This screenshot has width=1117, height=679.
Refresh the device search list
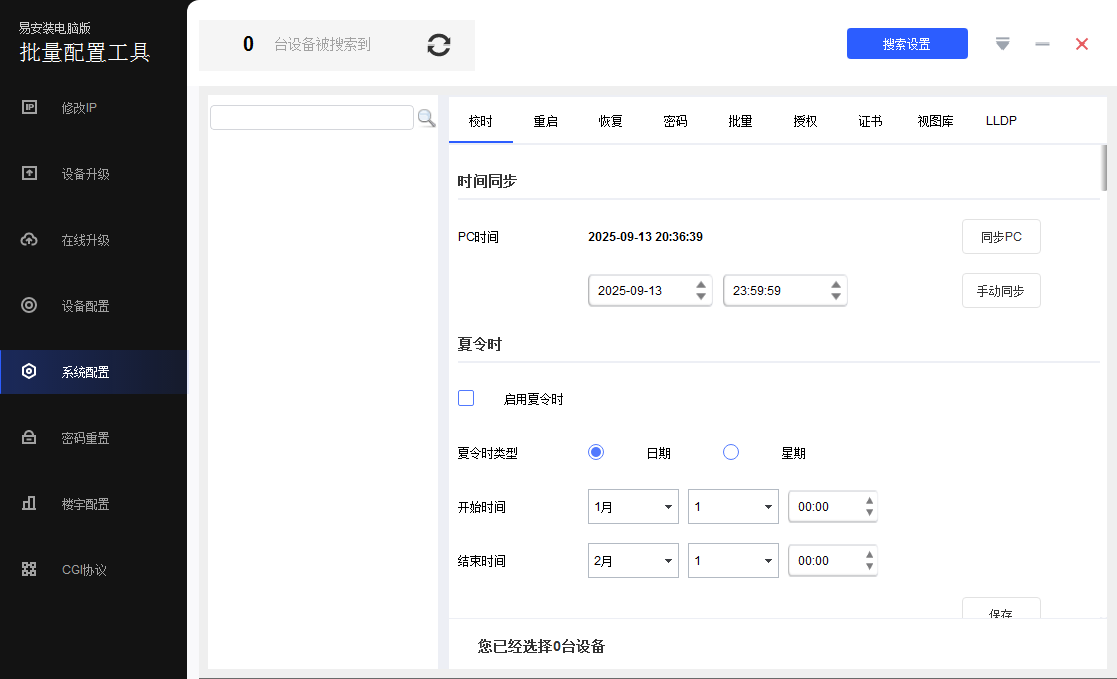pyautogui.click(x=438, y=45)
